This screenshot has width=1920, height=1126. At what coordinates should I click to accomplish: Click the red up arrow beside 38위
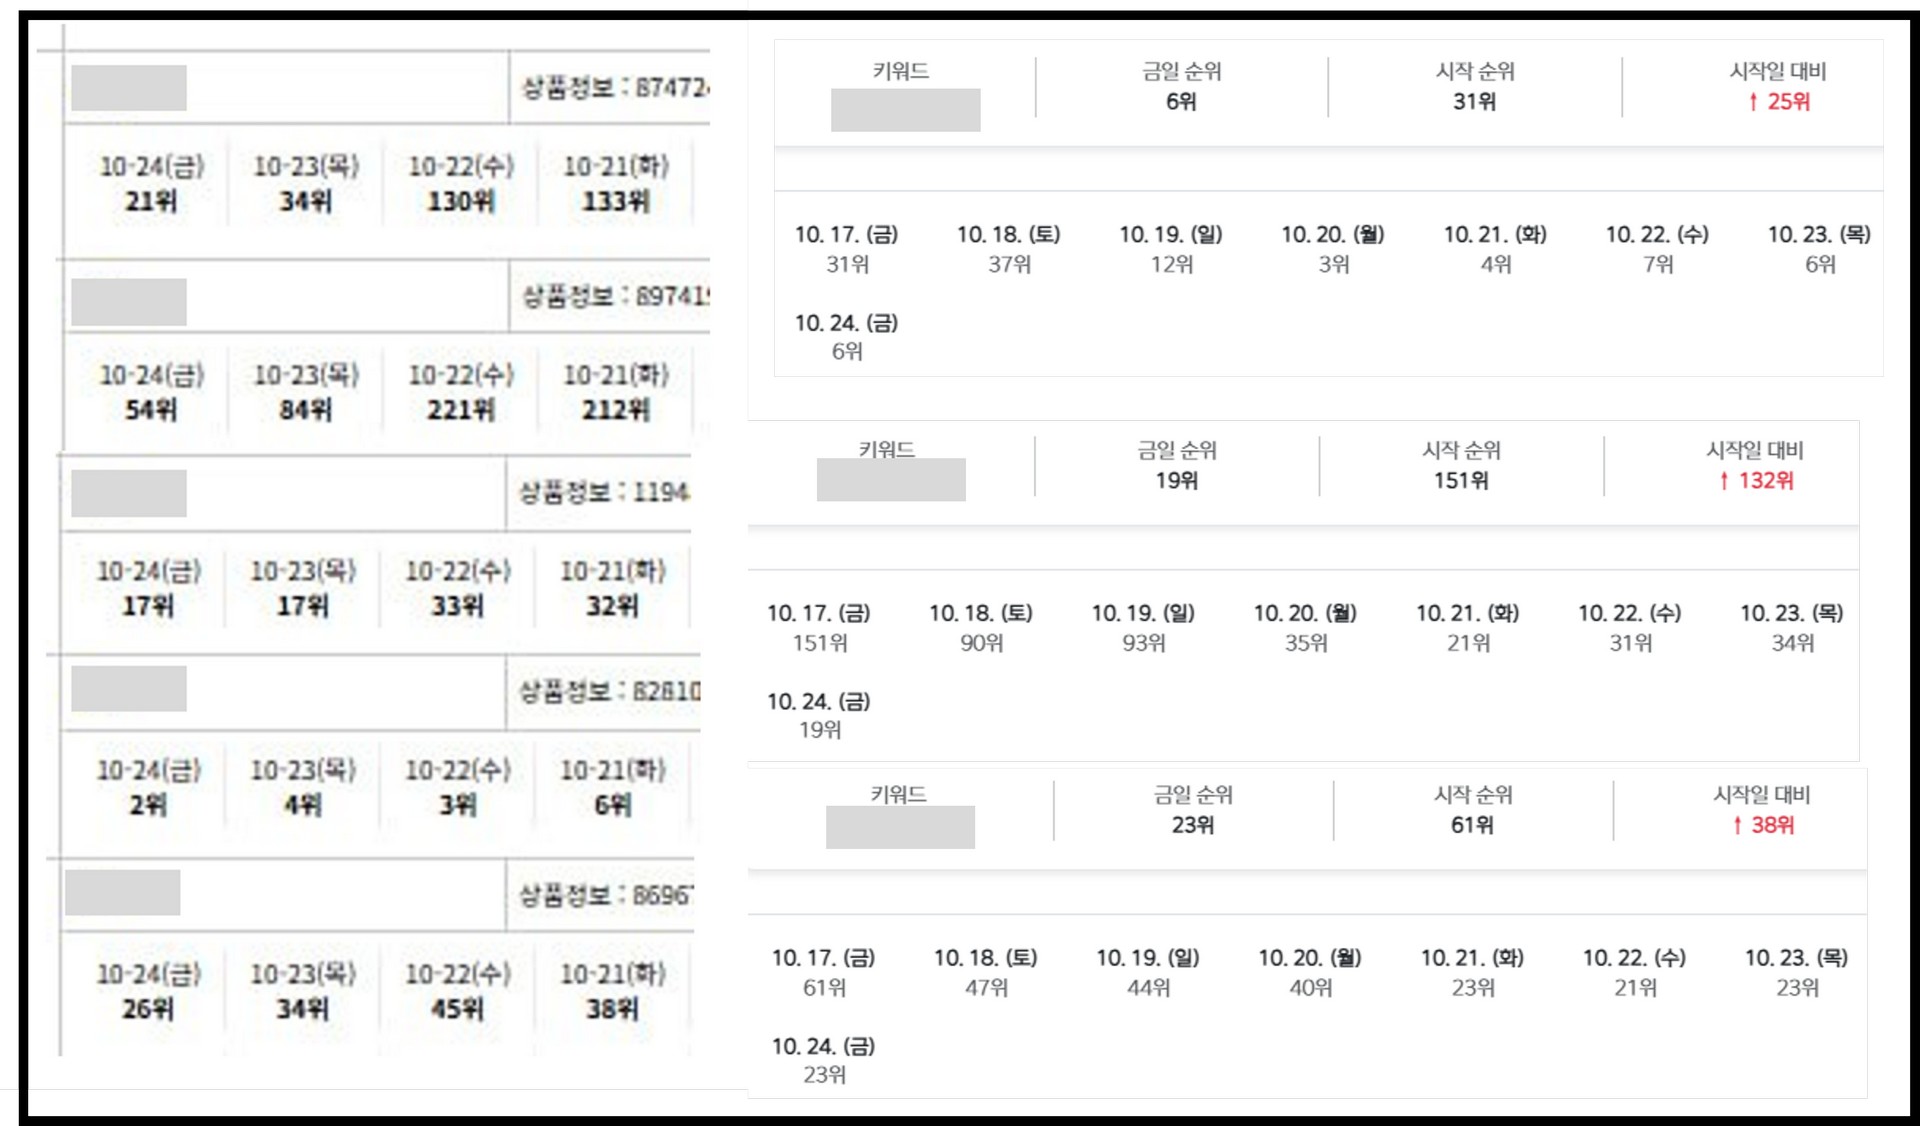tap(1738, 825)
